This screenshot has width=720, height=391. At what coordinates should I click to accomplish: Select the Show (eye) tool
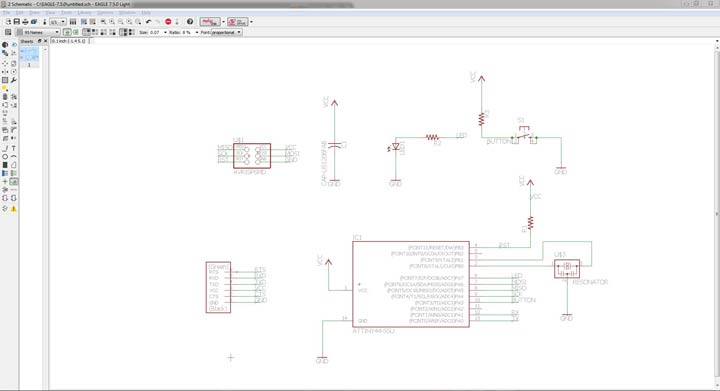click(x=14, y=45)
